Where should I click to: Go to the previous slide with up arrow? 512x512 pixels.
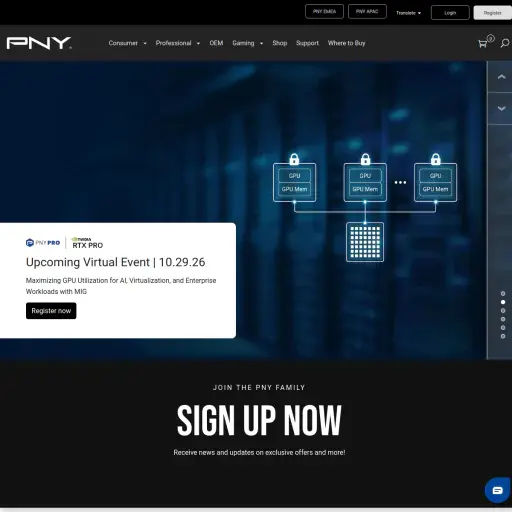pos(501,77)
